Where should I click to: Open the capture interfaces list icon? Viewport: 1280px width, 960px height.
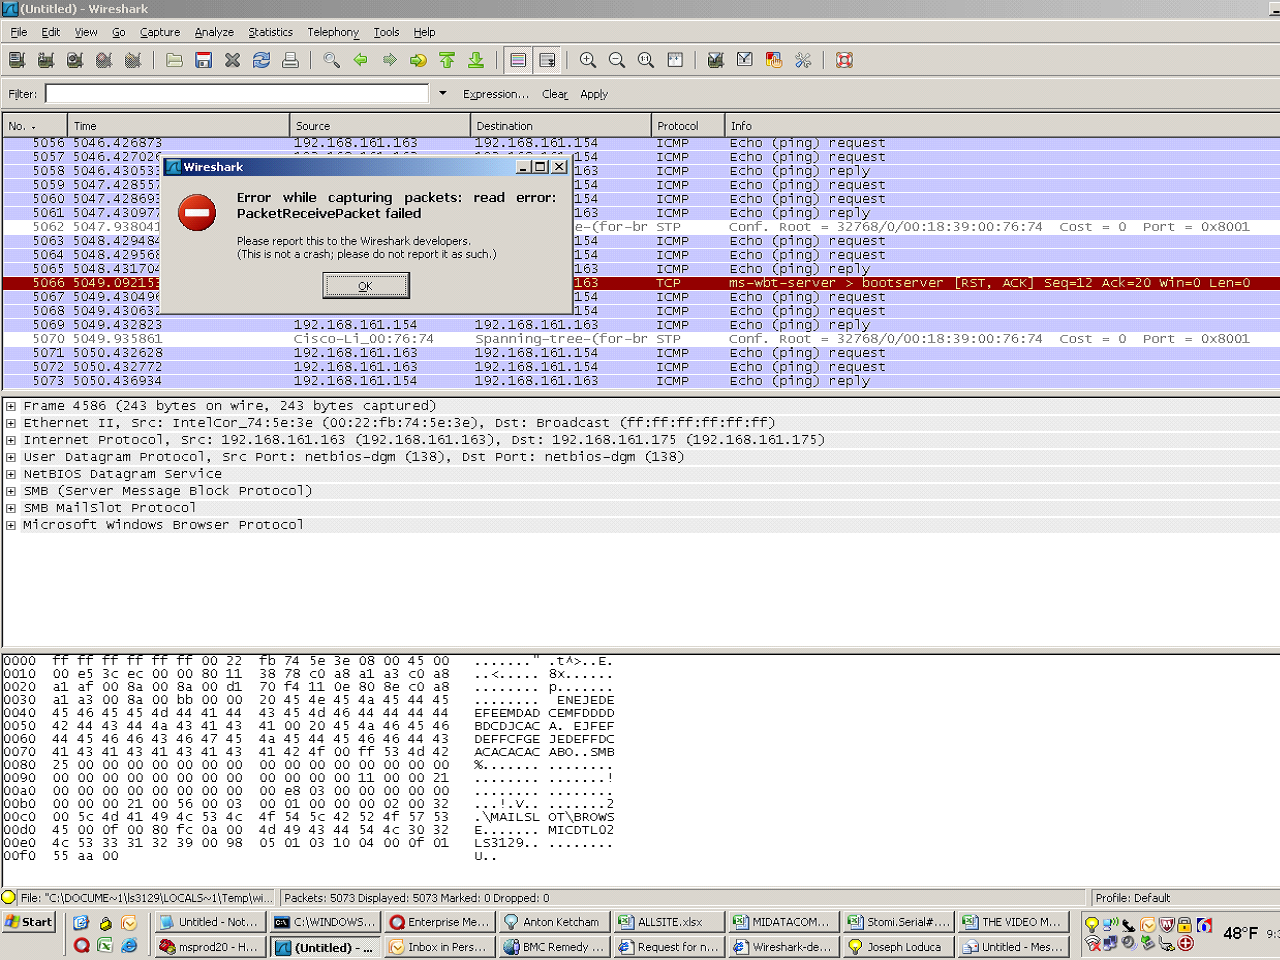pyautogui.click(x=16, y=60)
